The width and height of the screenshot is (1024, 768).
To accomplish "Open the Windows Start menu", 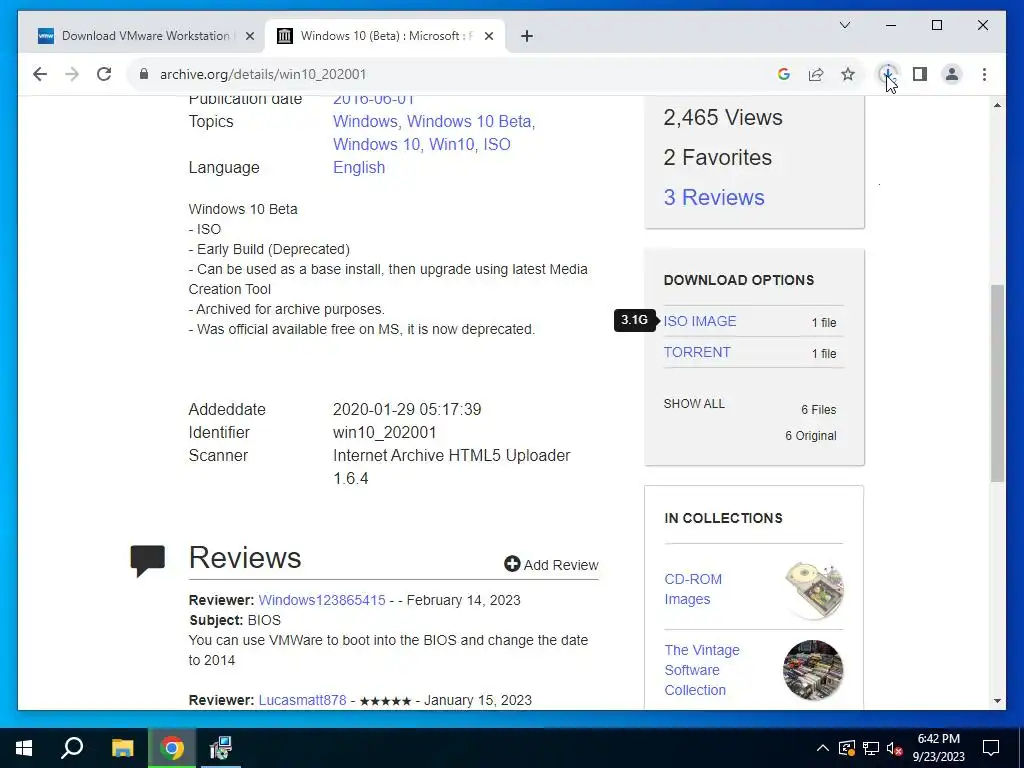I will click(24, 748).
